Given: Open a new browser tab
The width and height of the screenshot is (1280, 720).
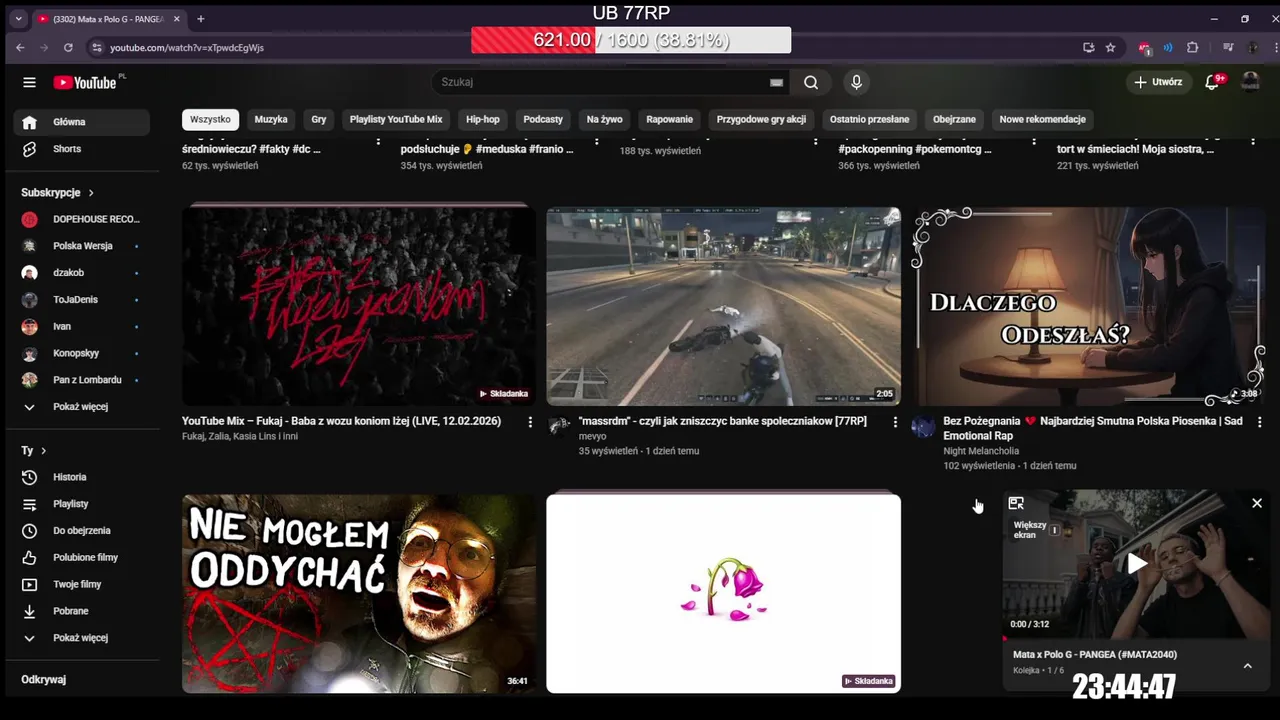Looking at the screenshot, I should 200,19.
